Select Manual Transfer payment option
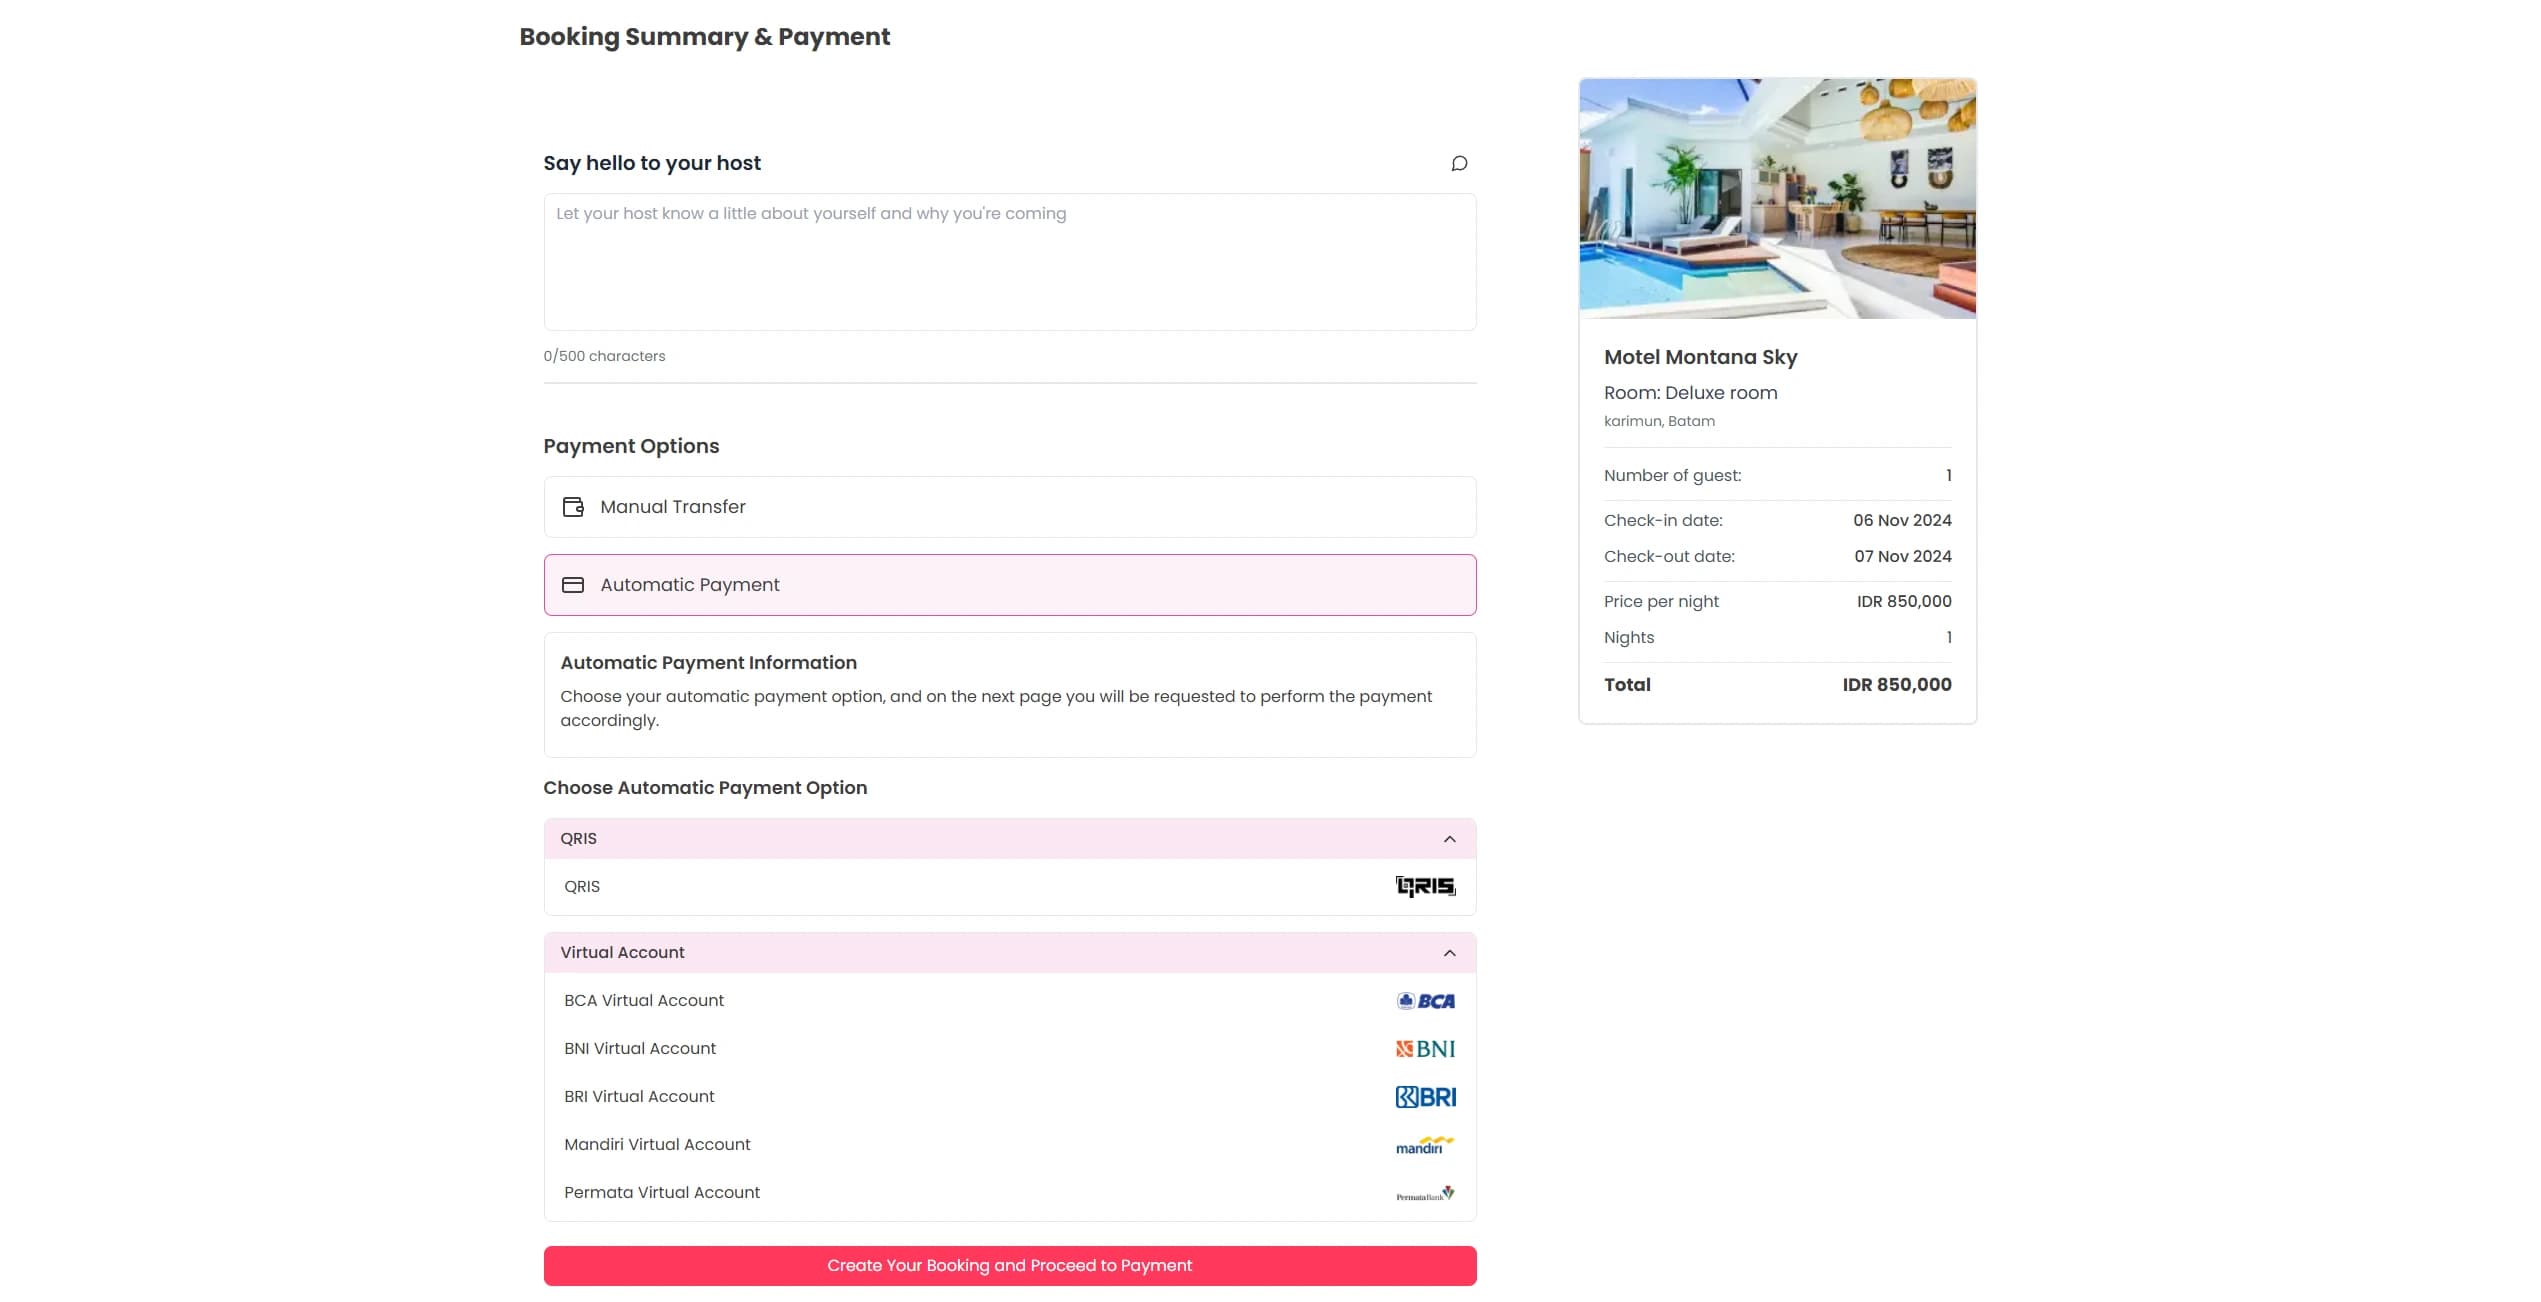 click(x=1009, y=507)
